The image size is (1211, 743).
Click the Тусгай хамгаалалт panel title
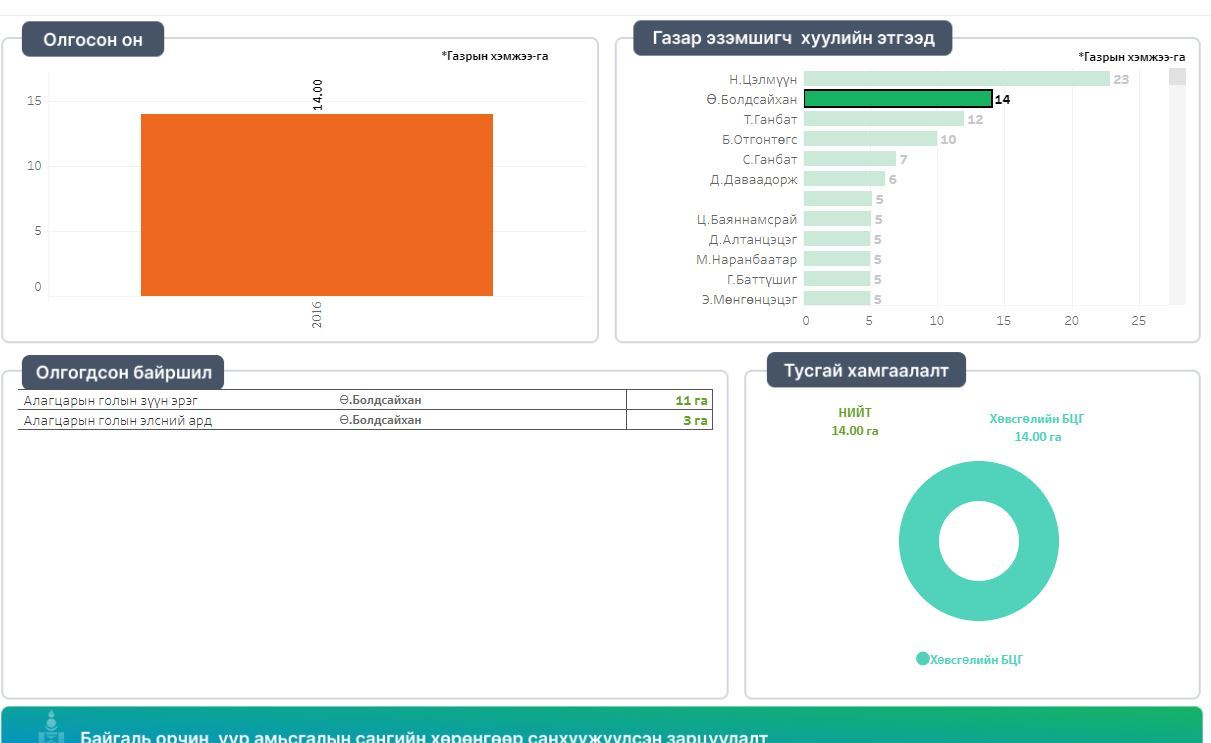866,370
